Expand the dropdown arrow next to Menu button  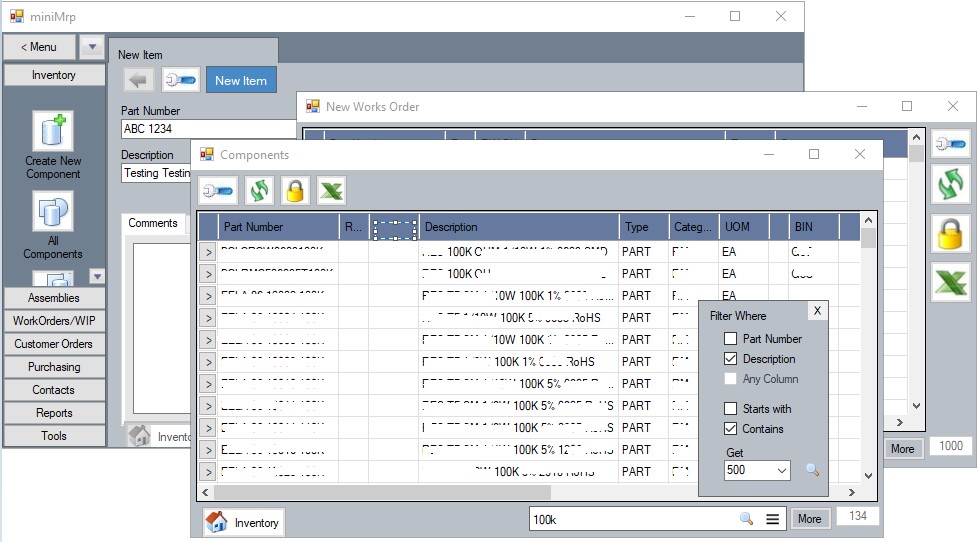pyautogui.click(x=90, y=47)
